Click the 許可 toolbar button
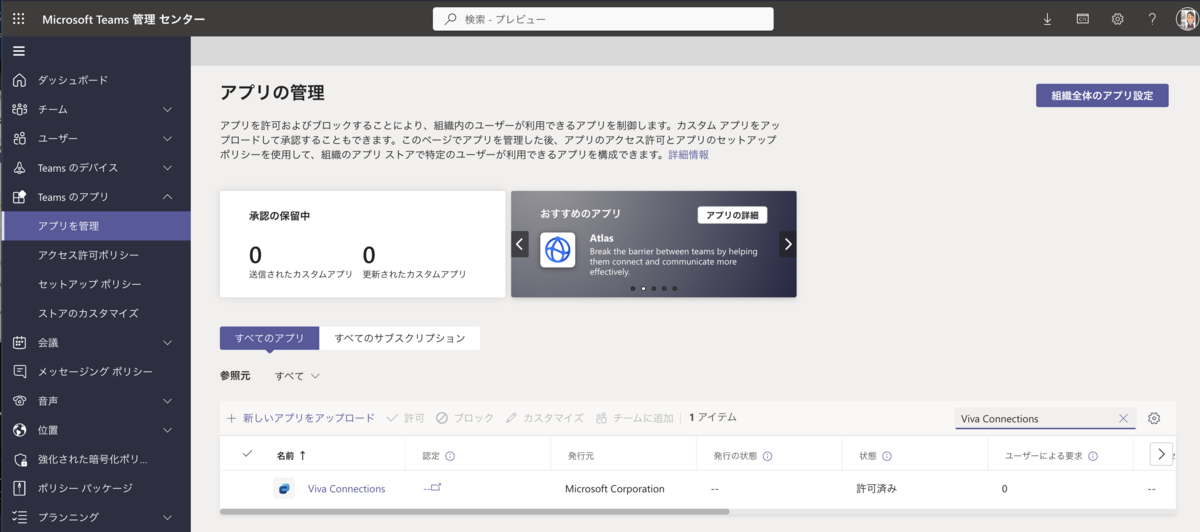 (406, 418)
